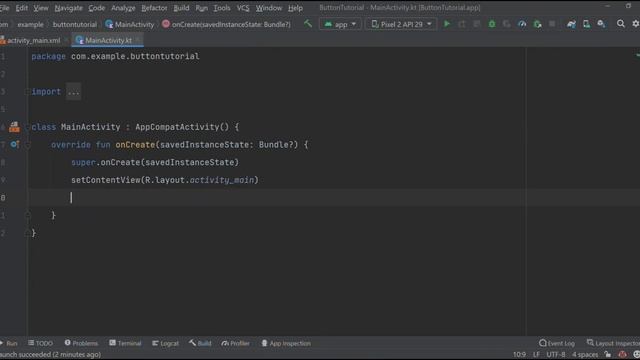Open the App Inspection tool window
The height and width of the screenshot is (360, 640).
tap(286, 343)
